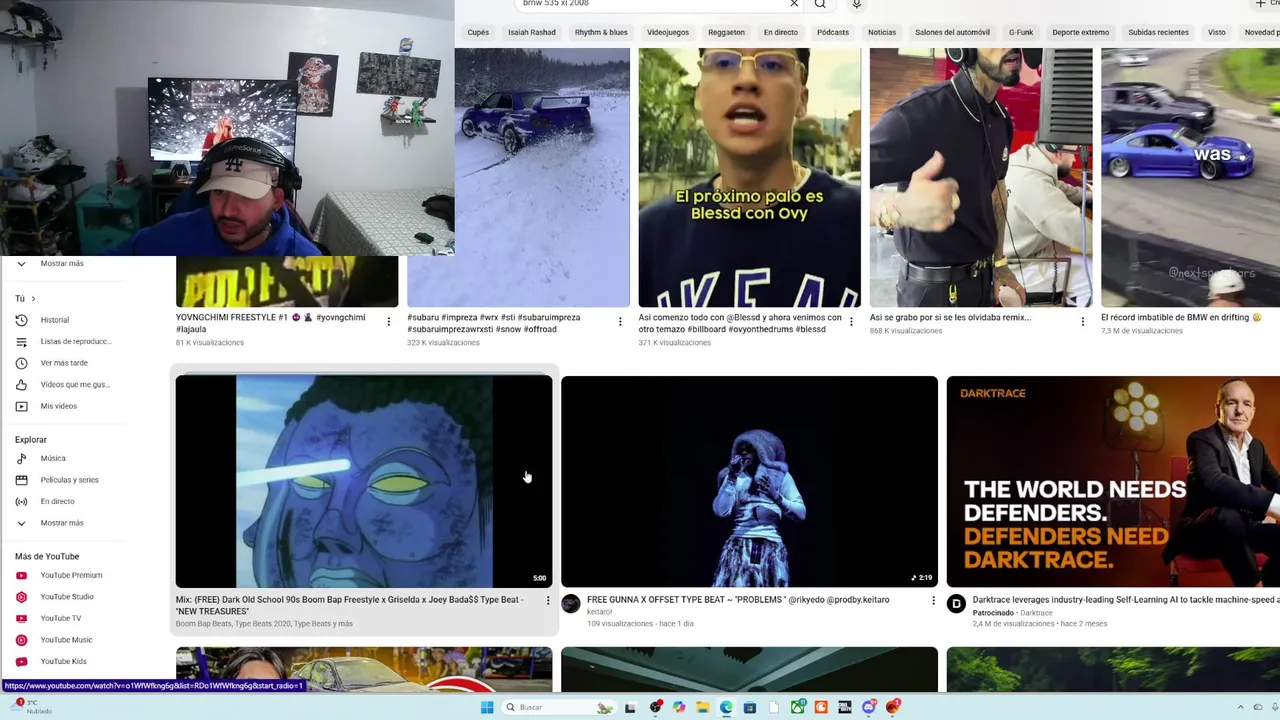Filter by Rhythm & blues chip
The height and width of the screenshot is (720, 1280).
[601, 32]
